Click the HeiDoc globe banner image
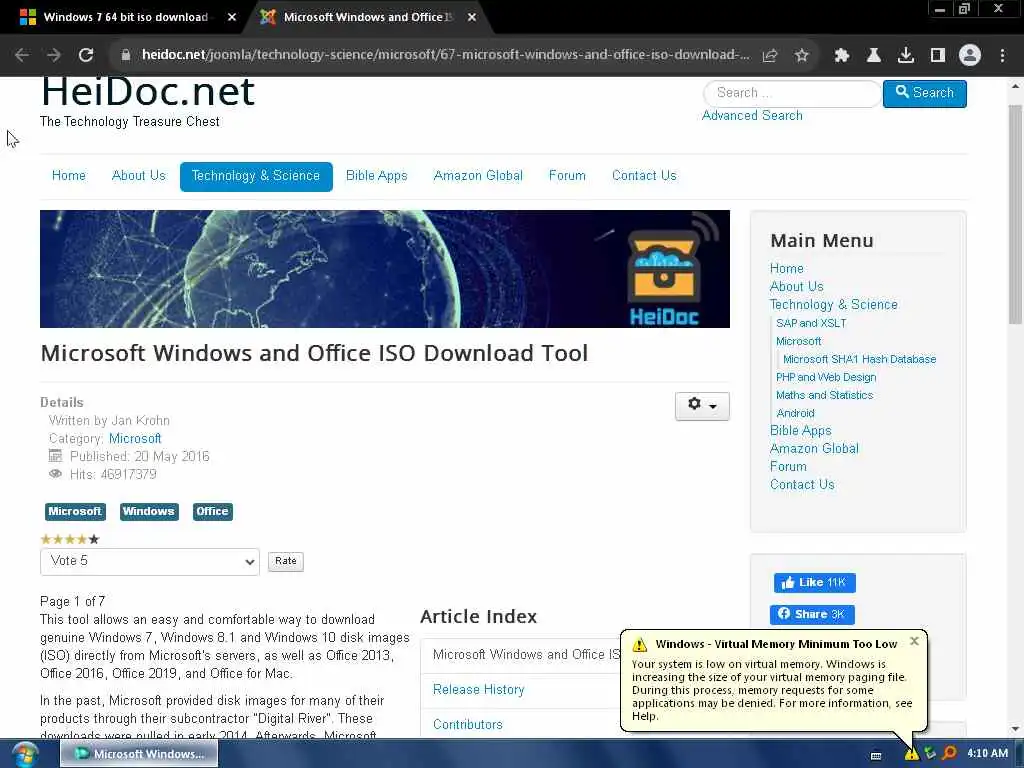 pos(385,268)
